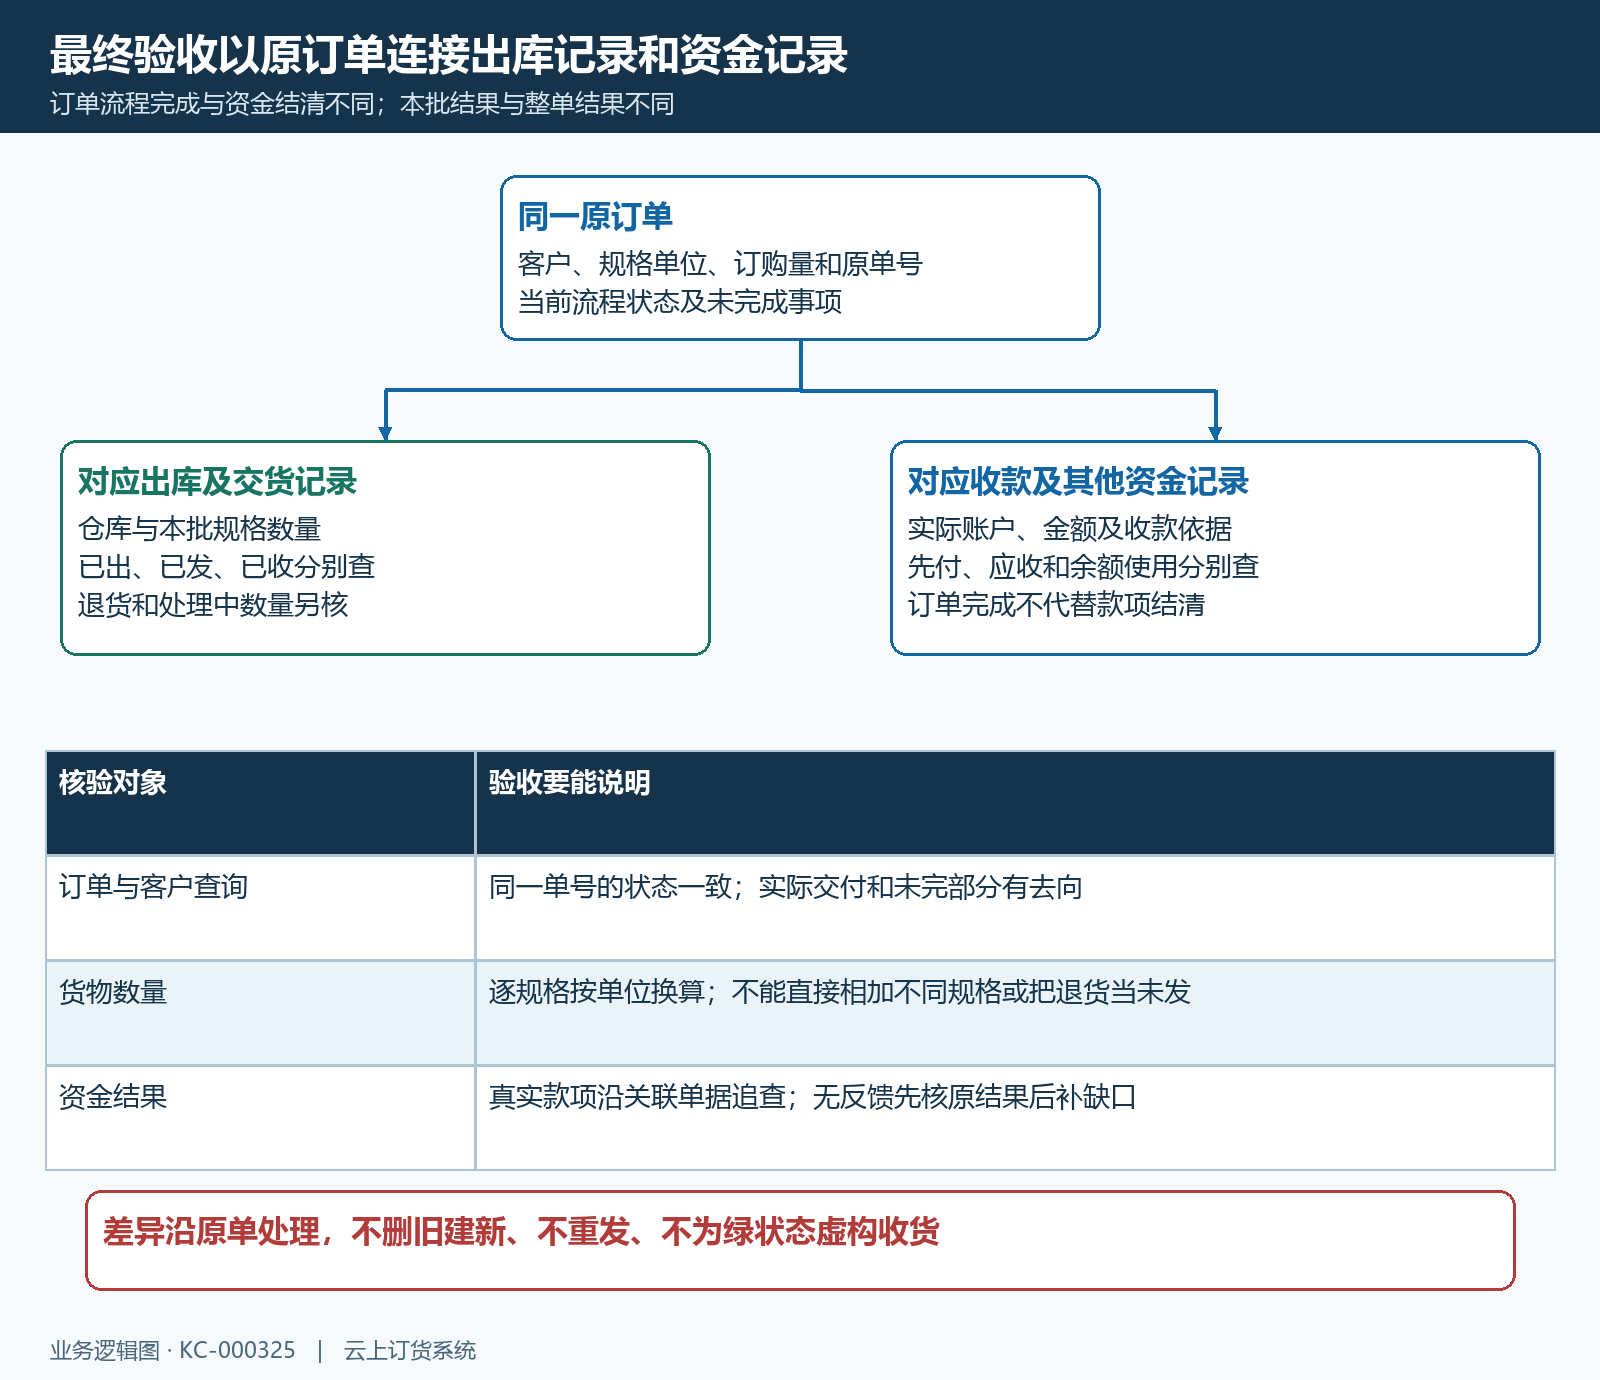Screen dimensions: 1600x1380
Task: Click the cell starting with 逐规格按单位换算
Action: (x=1015, y=1013)
